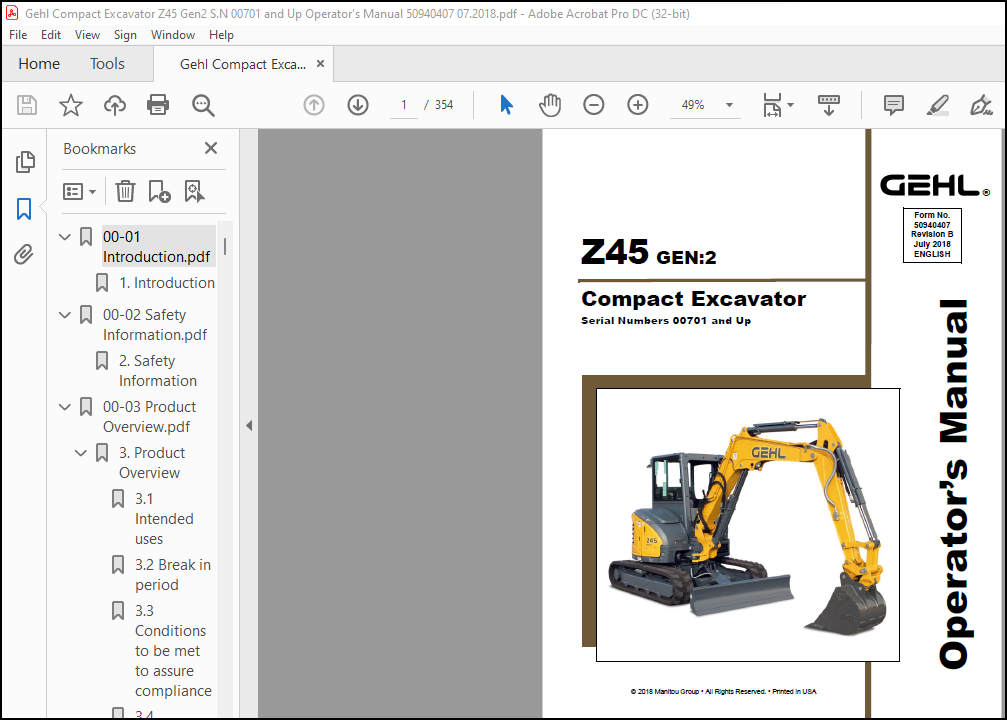1007x720 pixels.
Task: Print the document
Action: click(x=158, y=105)
